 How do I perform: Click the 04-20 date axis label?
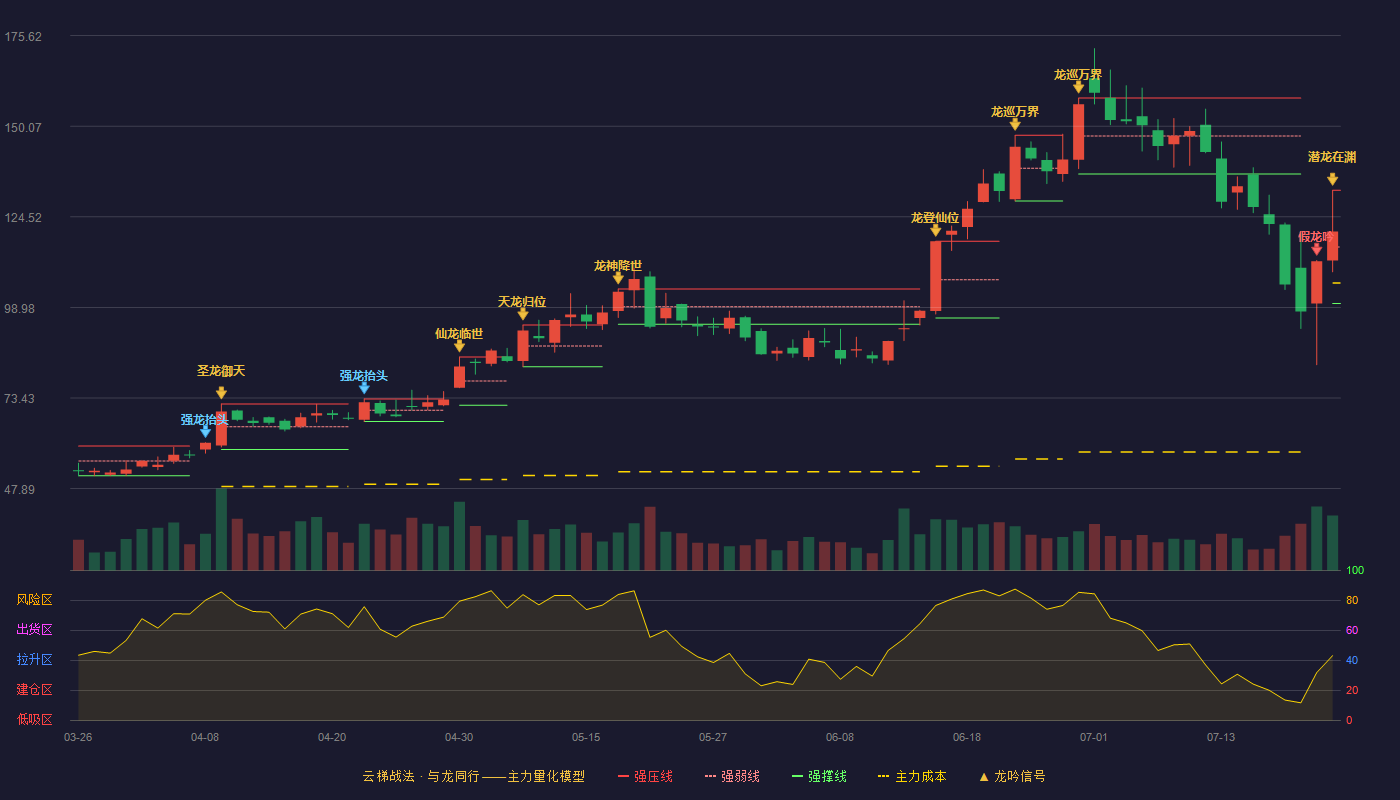point(332,737)
